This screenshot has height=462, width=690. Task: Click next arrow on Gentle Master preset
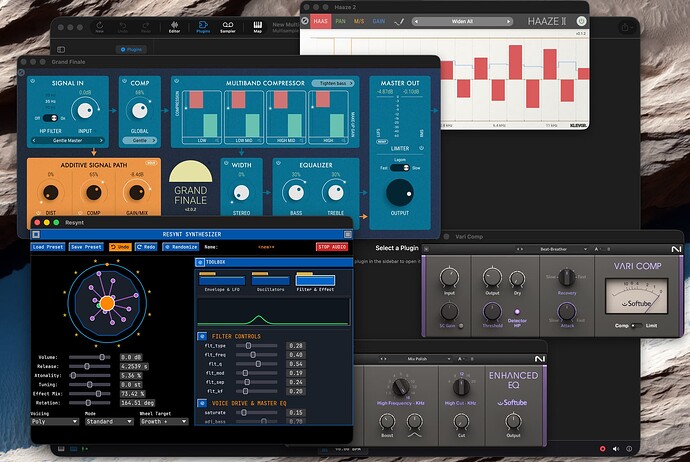[101, 140]
